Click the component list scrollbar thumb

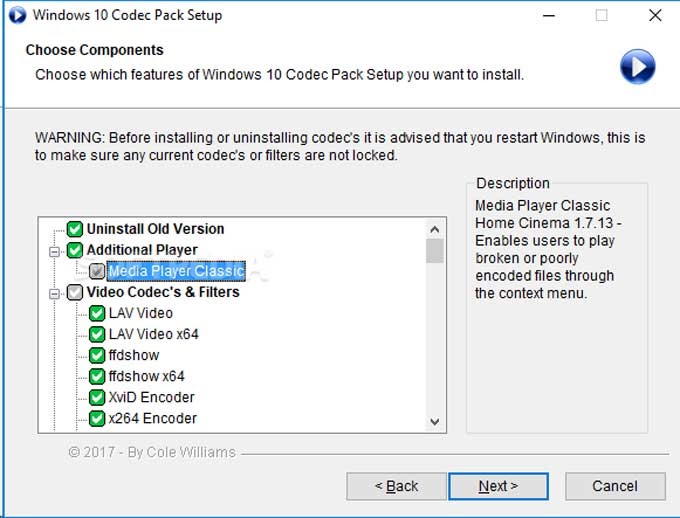pos(435,251)
